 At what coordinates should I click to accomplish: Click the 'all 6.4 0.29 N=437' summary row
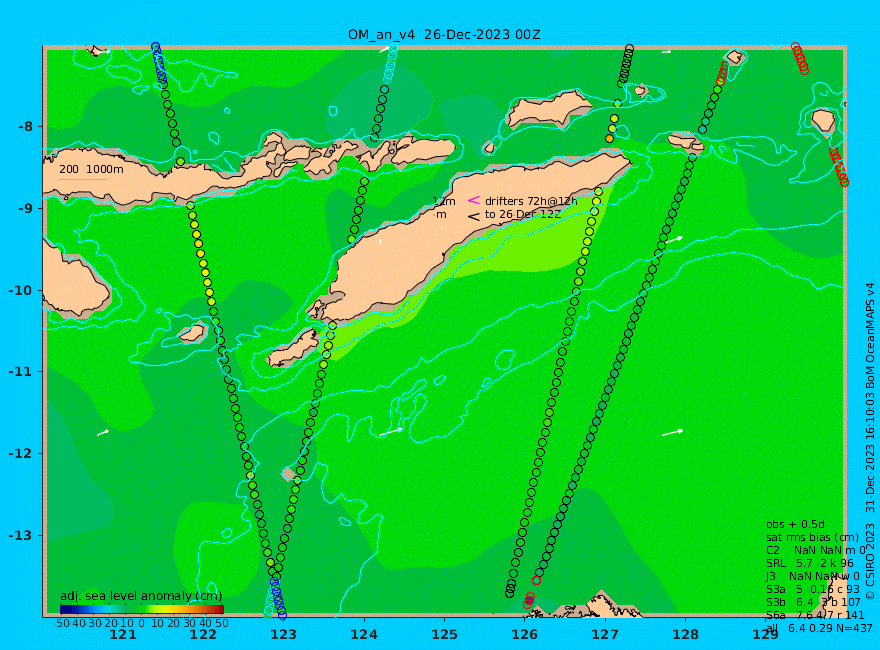819,628
